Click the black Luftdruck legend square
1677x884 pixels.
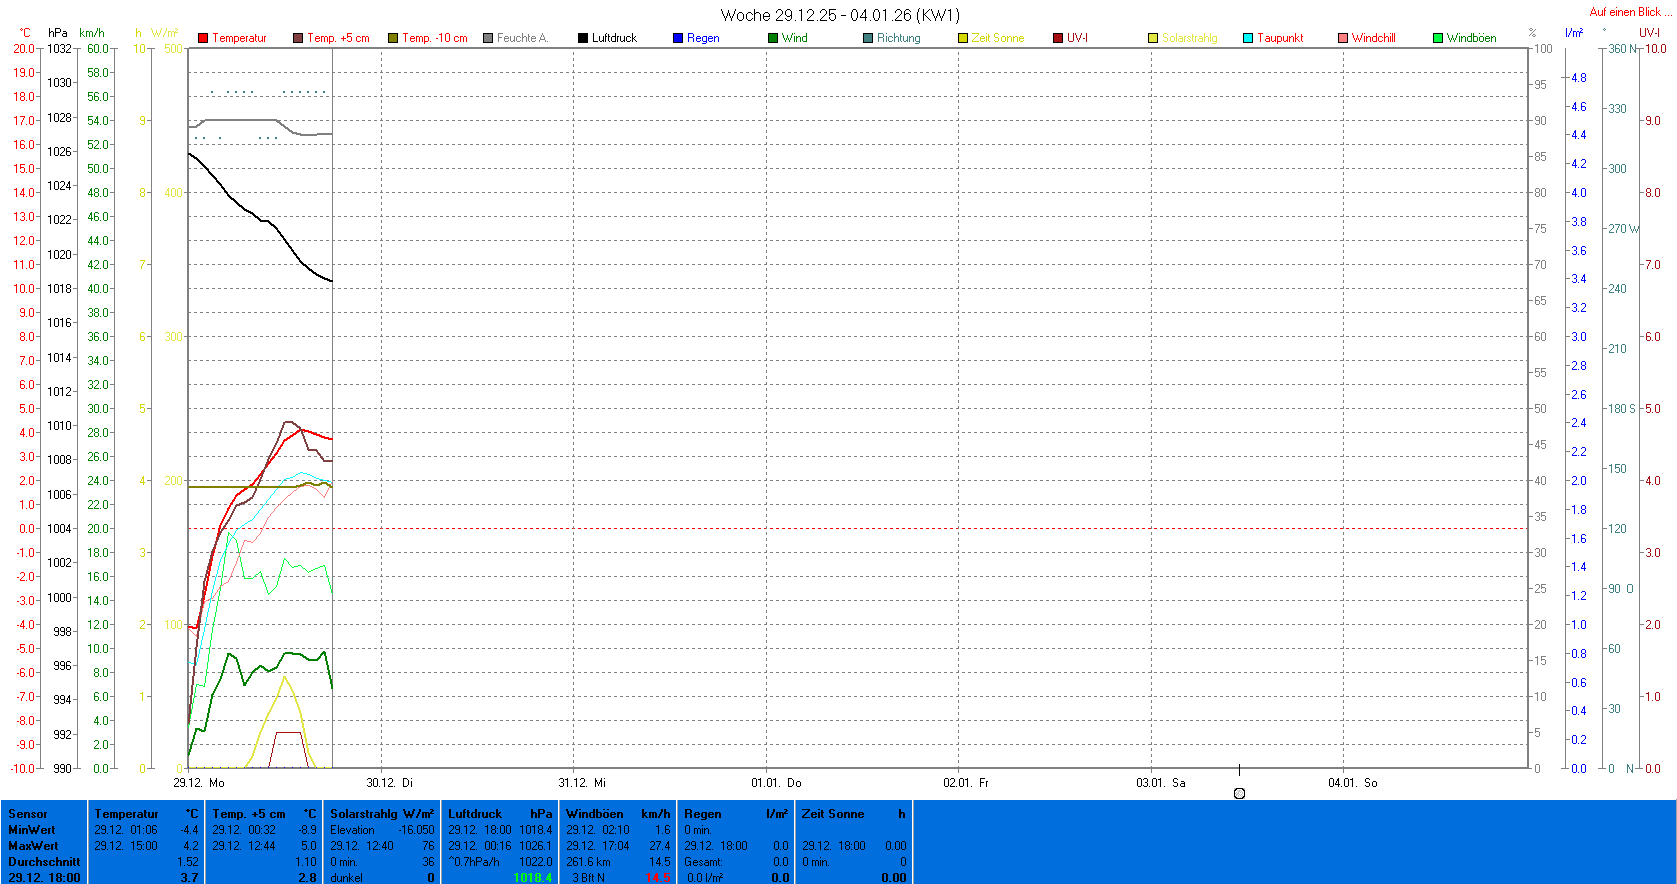[583, 38]
